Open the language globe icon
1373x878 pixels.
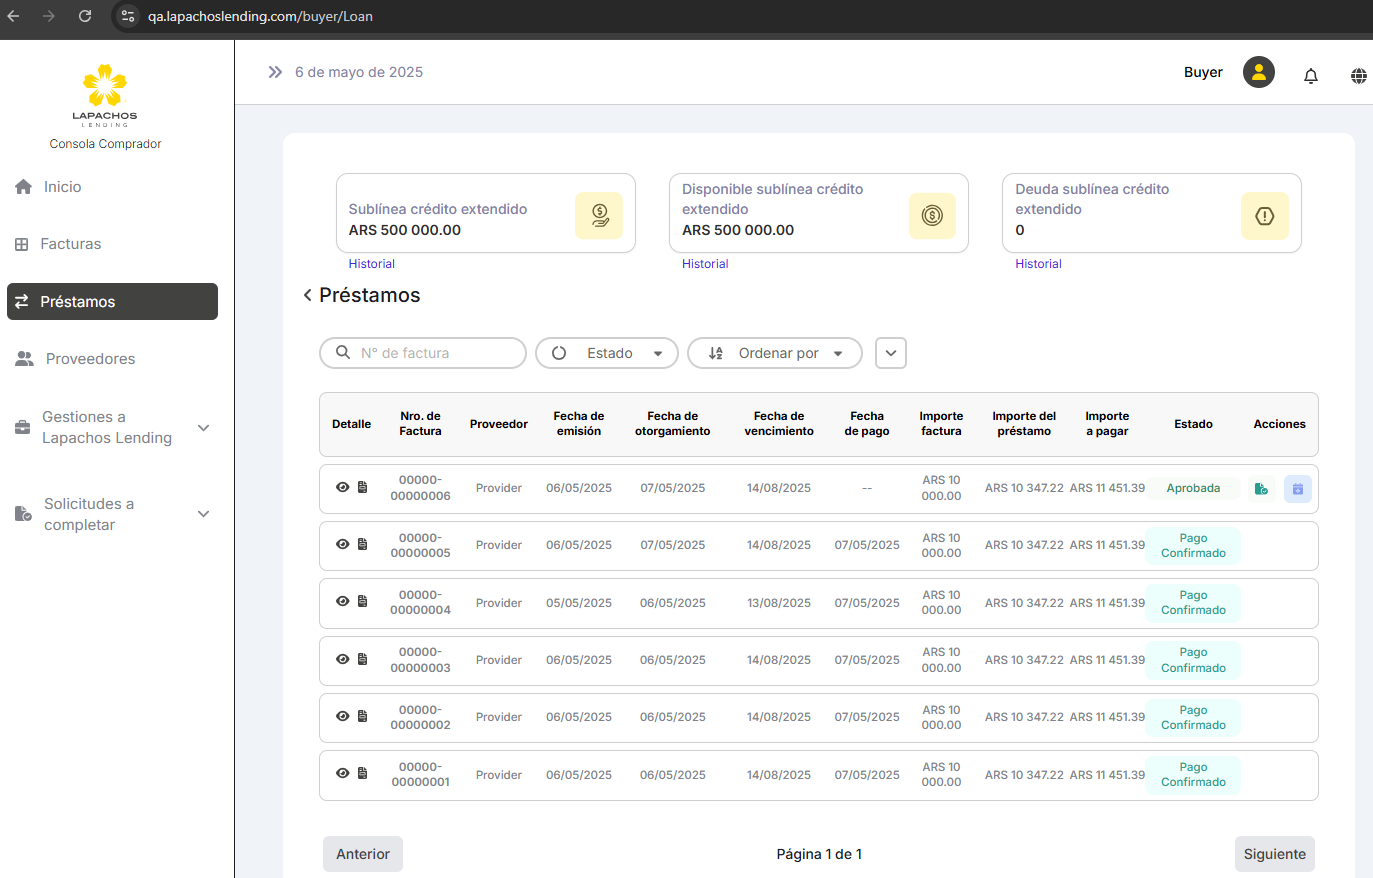click(x=1358, y=76)
